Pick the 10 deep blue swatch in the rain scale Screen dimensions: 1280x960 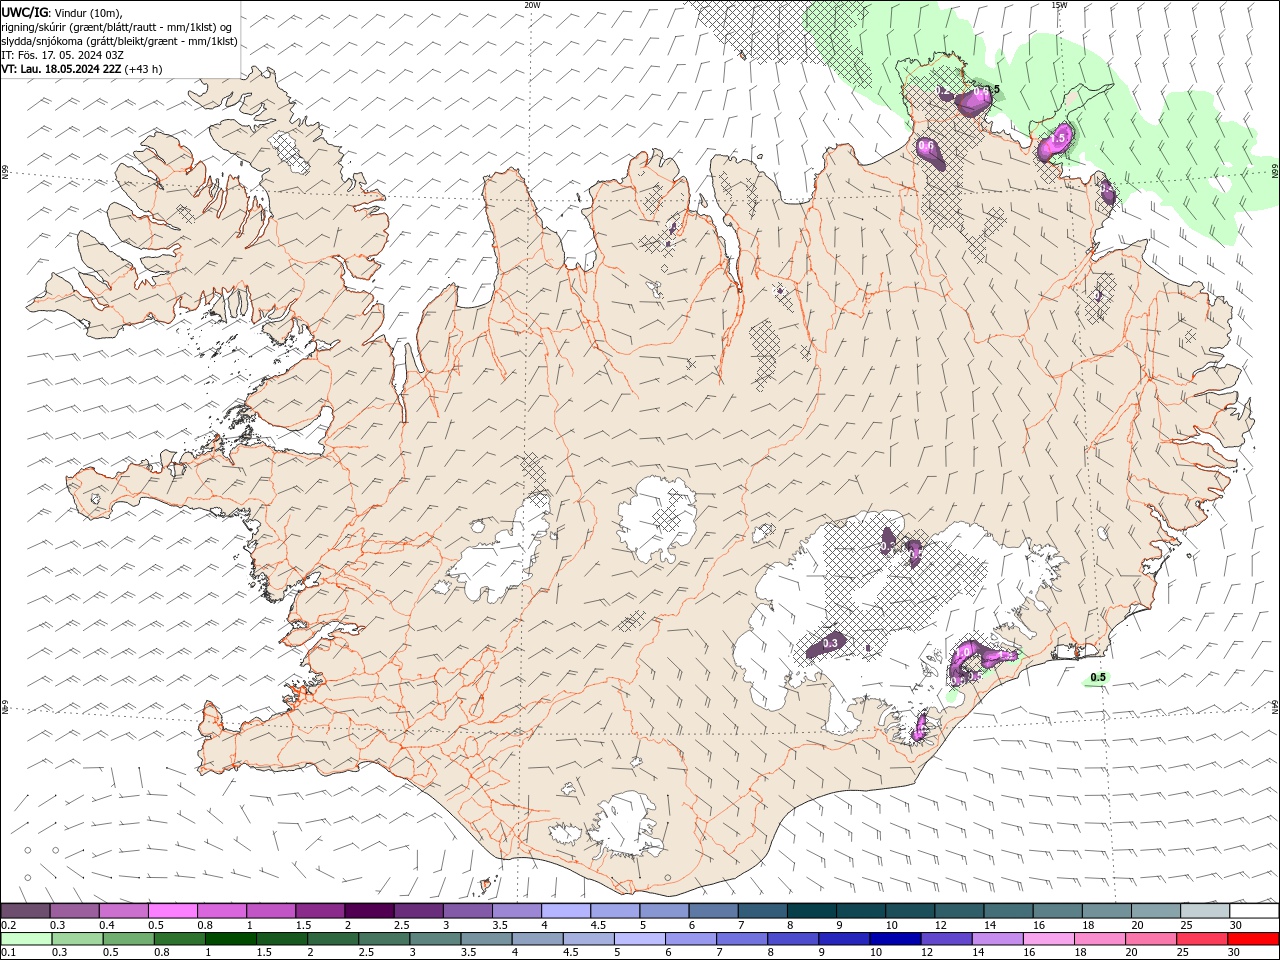pos(895,939)
